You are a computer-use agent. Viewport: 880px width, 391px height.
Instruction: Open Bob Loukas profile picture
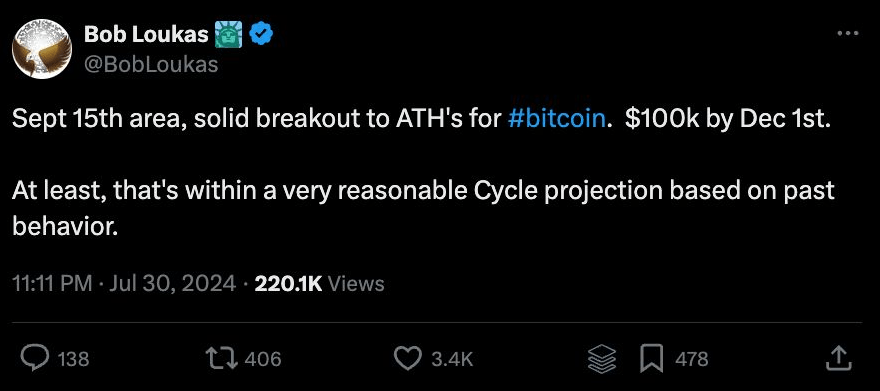(42, 49)
